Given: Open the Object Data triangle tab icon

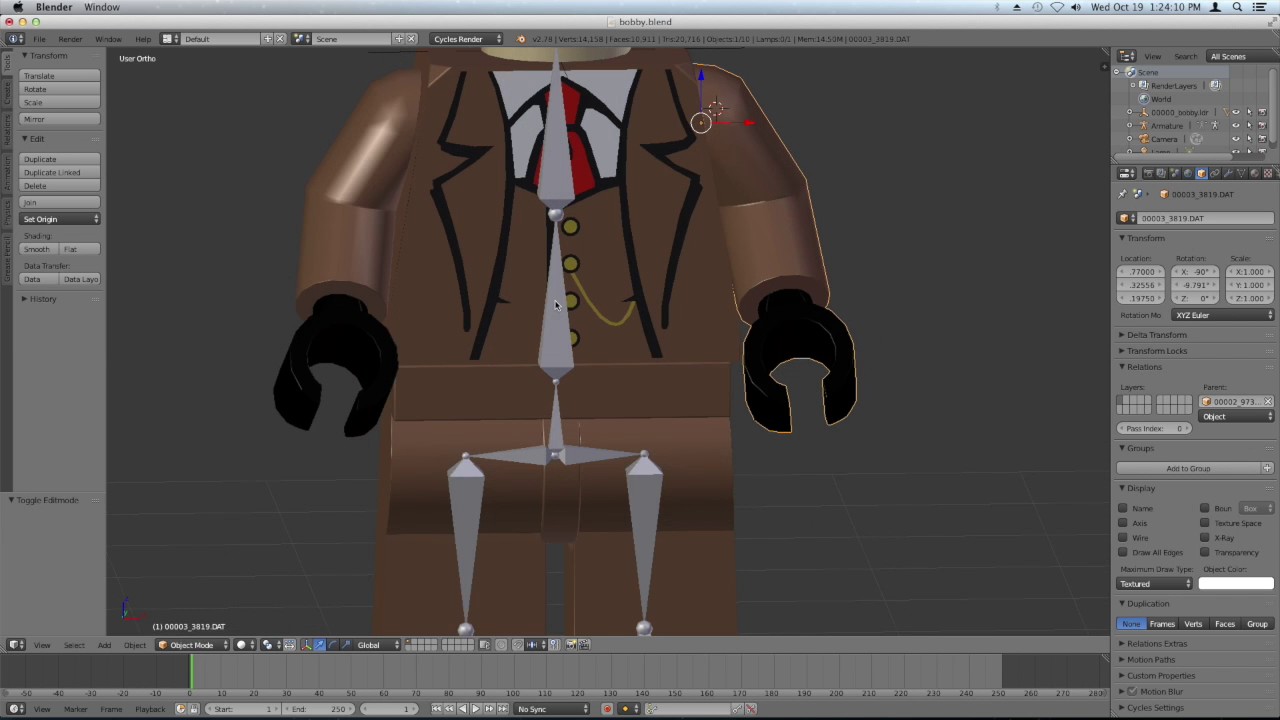Looking at the screenshot, I should click(1241, 173).
